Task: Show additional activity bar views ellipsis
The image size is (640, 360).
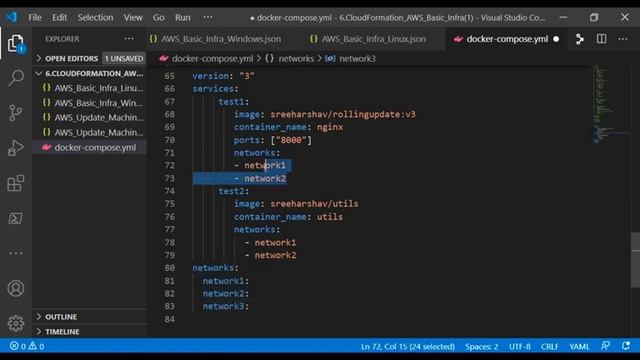Action: tap(16, 253)
